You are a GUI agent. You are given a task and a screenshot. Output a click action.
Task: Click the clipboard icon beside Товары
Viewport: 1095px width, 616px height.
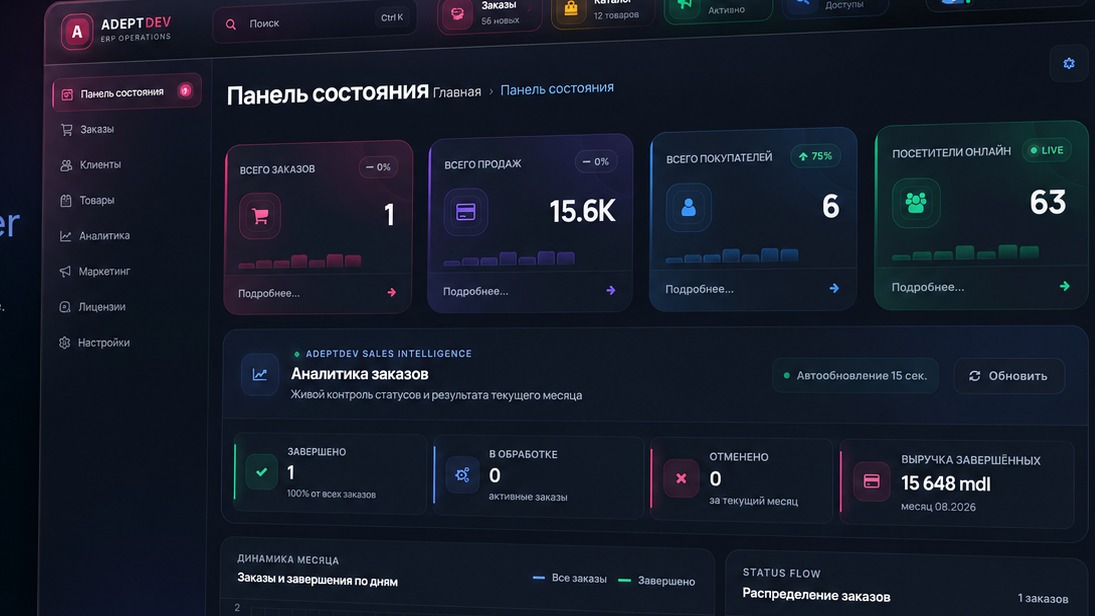(66, 201)
